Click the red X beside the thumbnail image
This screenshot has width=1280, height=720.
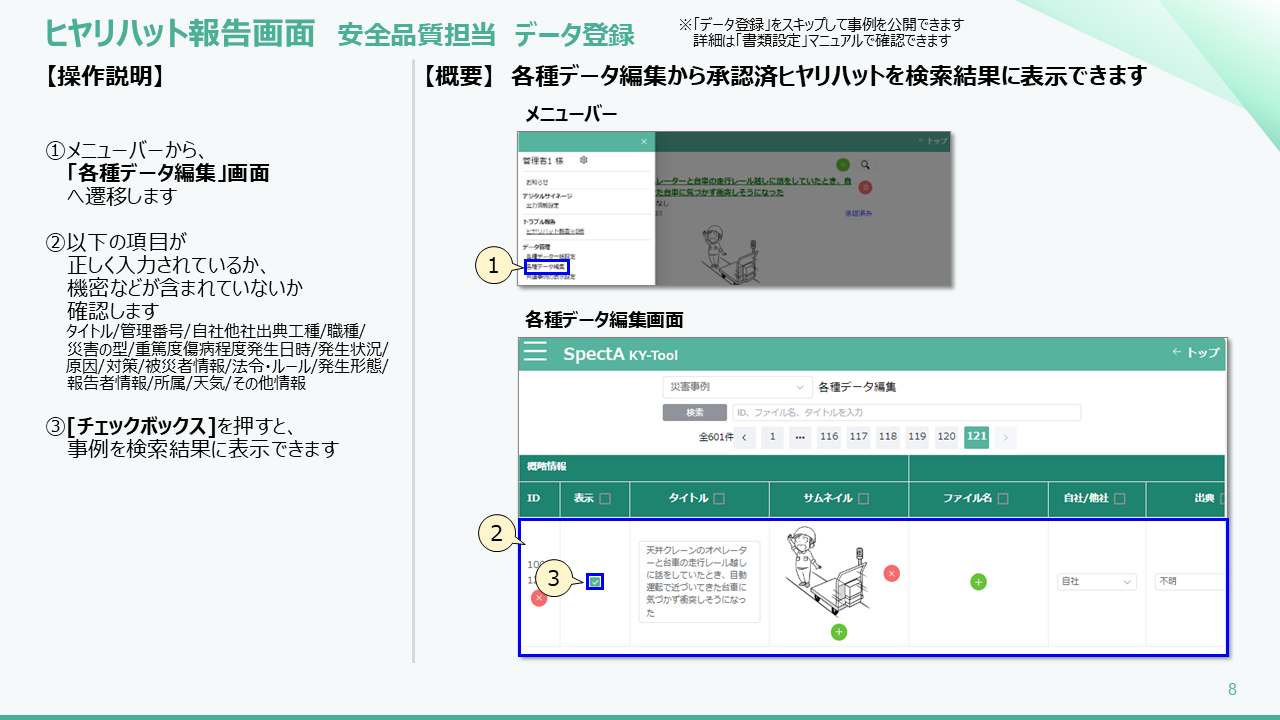click(x=891, y=573)
